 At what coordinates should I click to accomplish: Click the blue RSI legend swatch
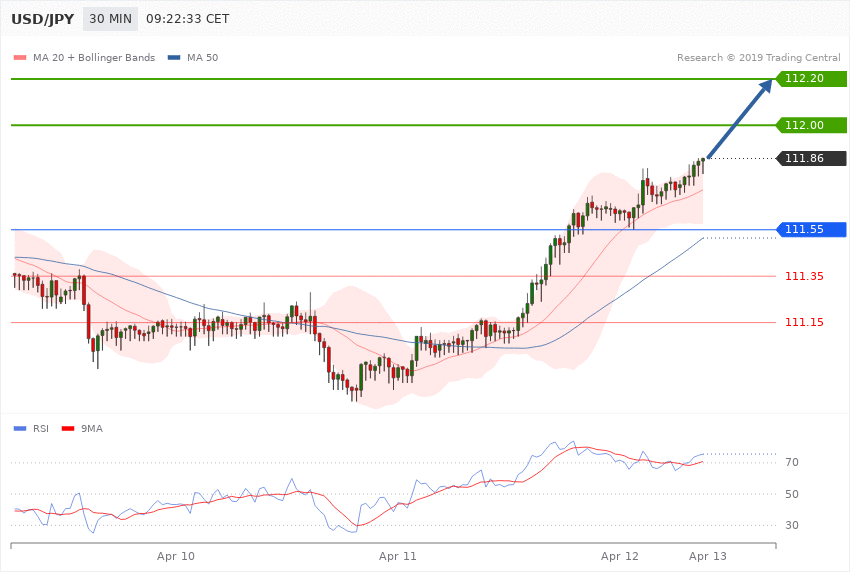(x=20, y=429)
